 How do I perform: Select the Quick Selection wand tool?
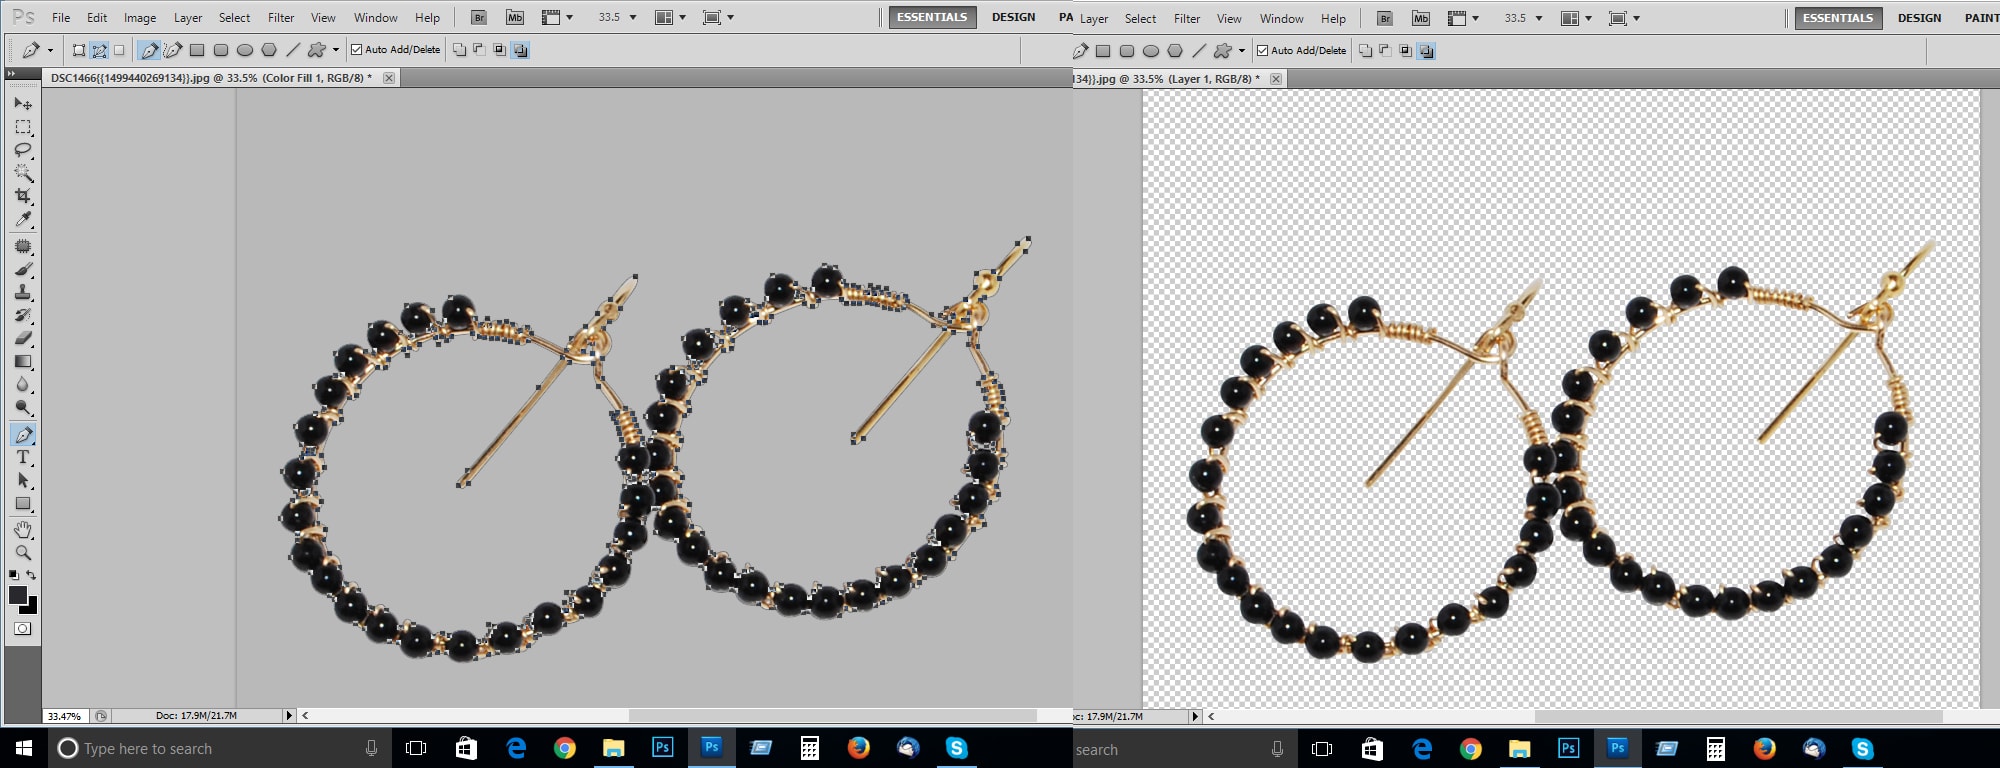23,173
